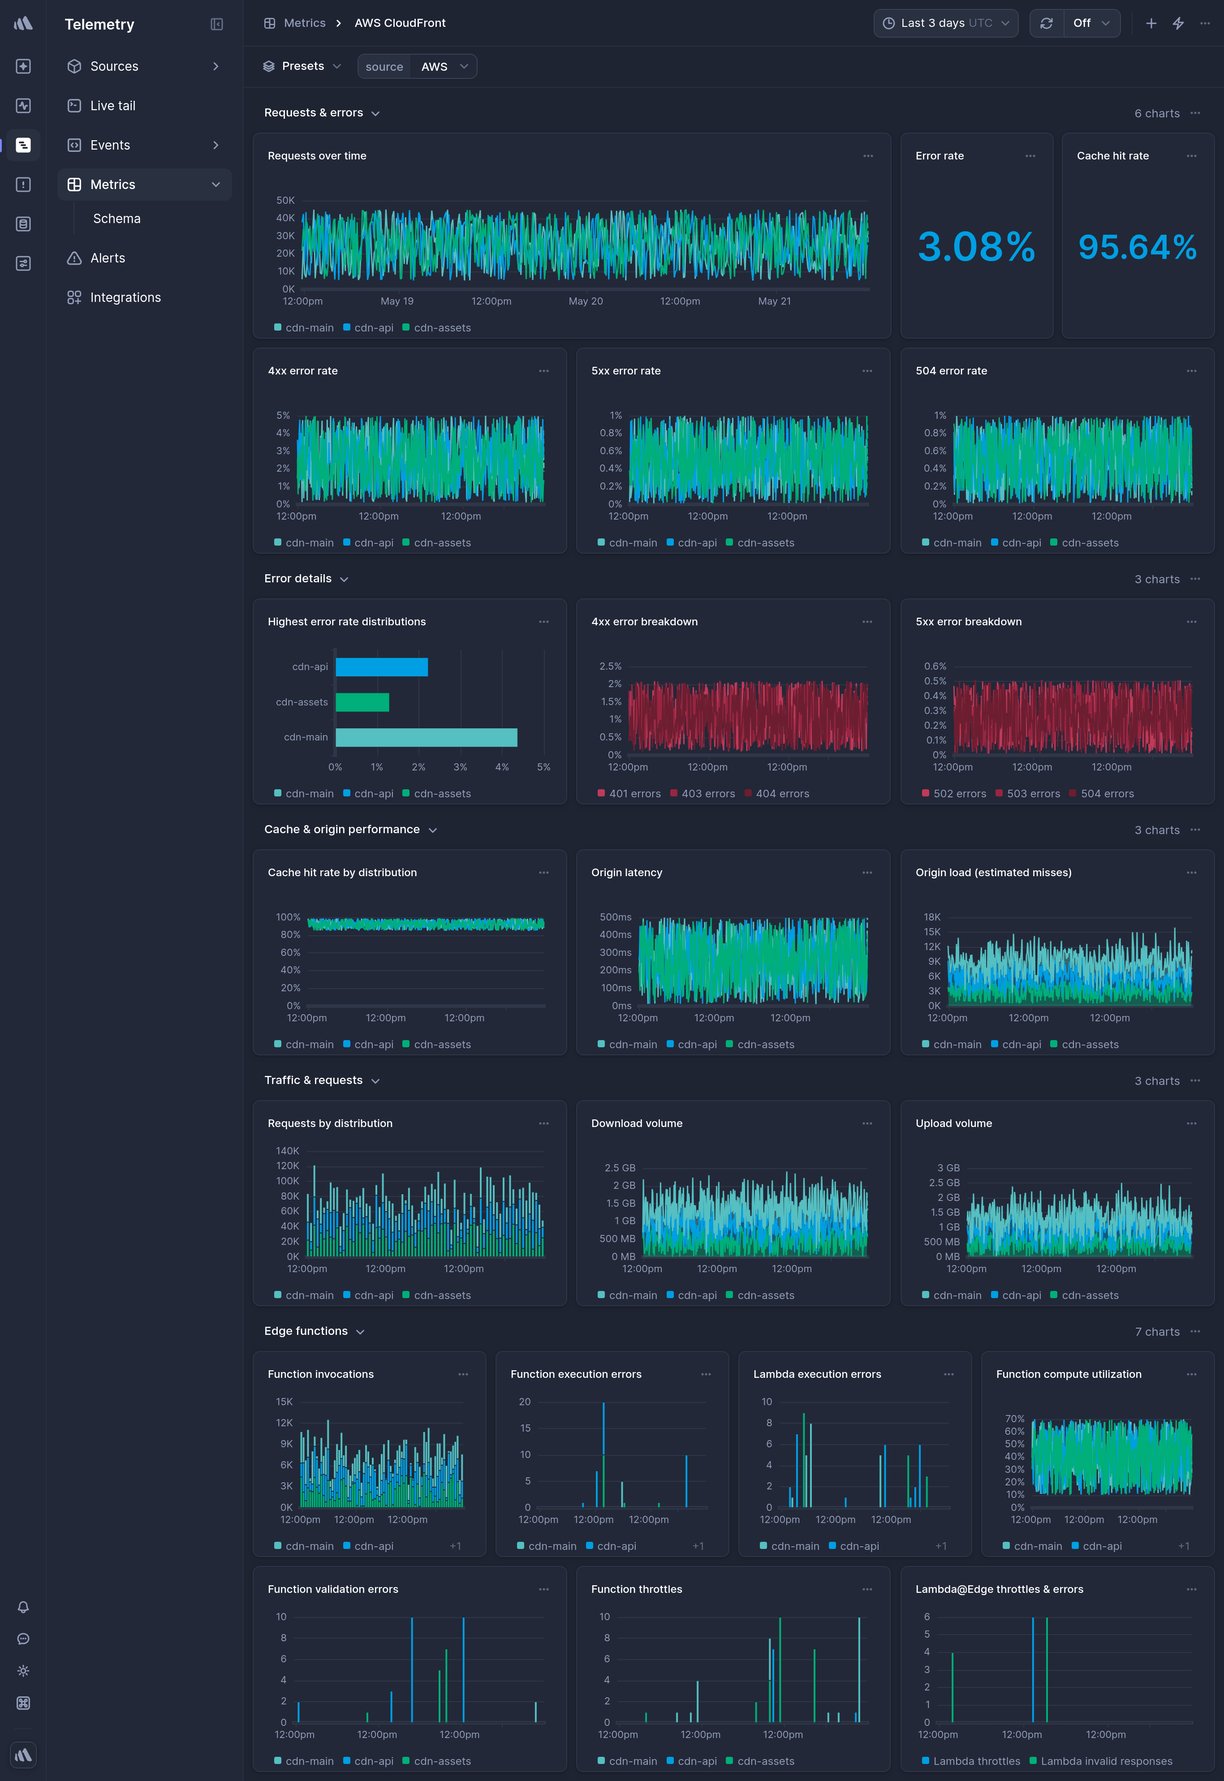The width and height of the screenshot is (1224, 1781).
Task: Toggle cdn-main legend in Requests over time
Action: tap(304, 328)
